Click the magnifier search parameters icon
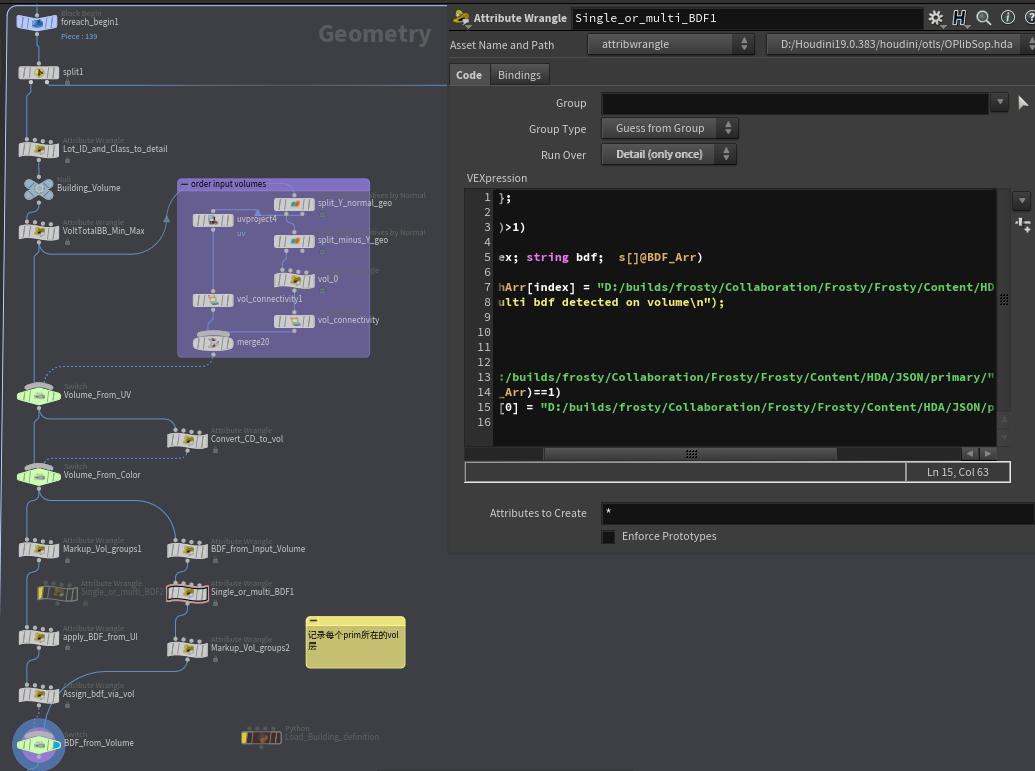The height and width of the screenshot is (771, 1035). [x=983, y=18]
